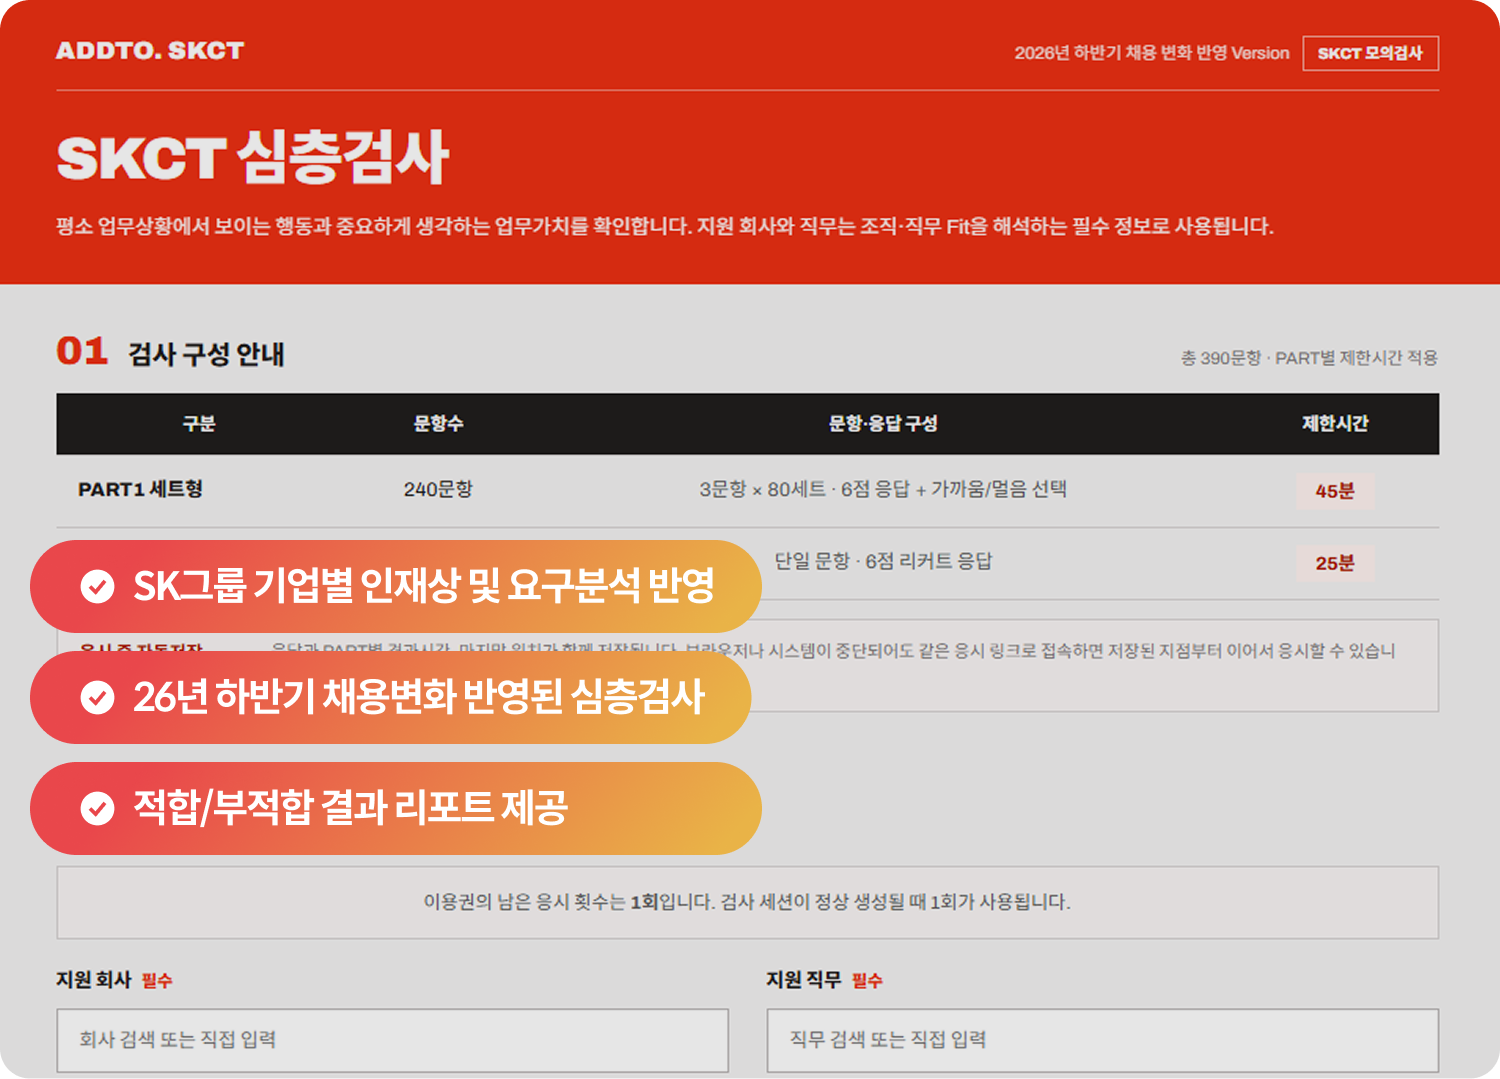Focus the 회사 검색 또는 직접 입력 field
This screenshot has height=1079, width=1500.
click(x=393, y=1040)
